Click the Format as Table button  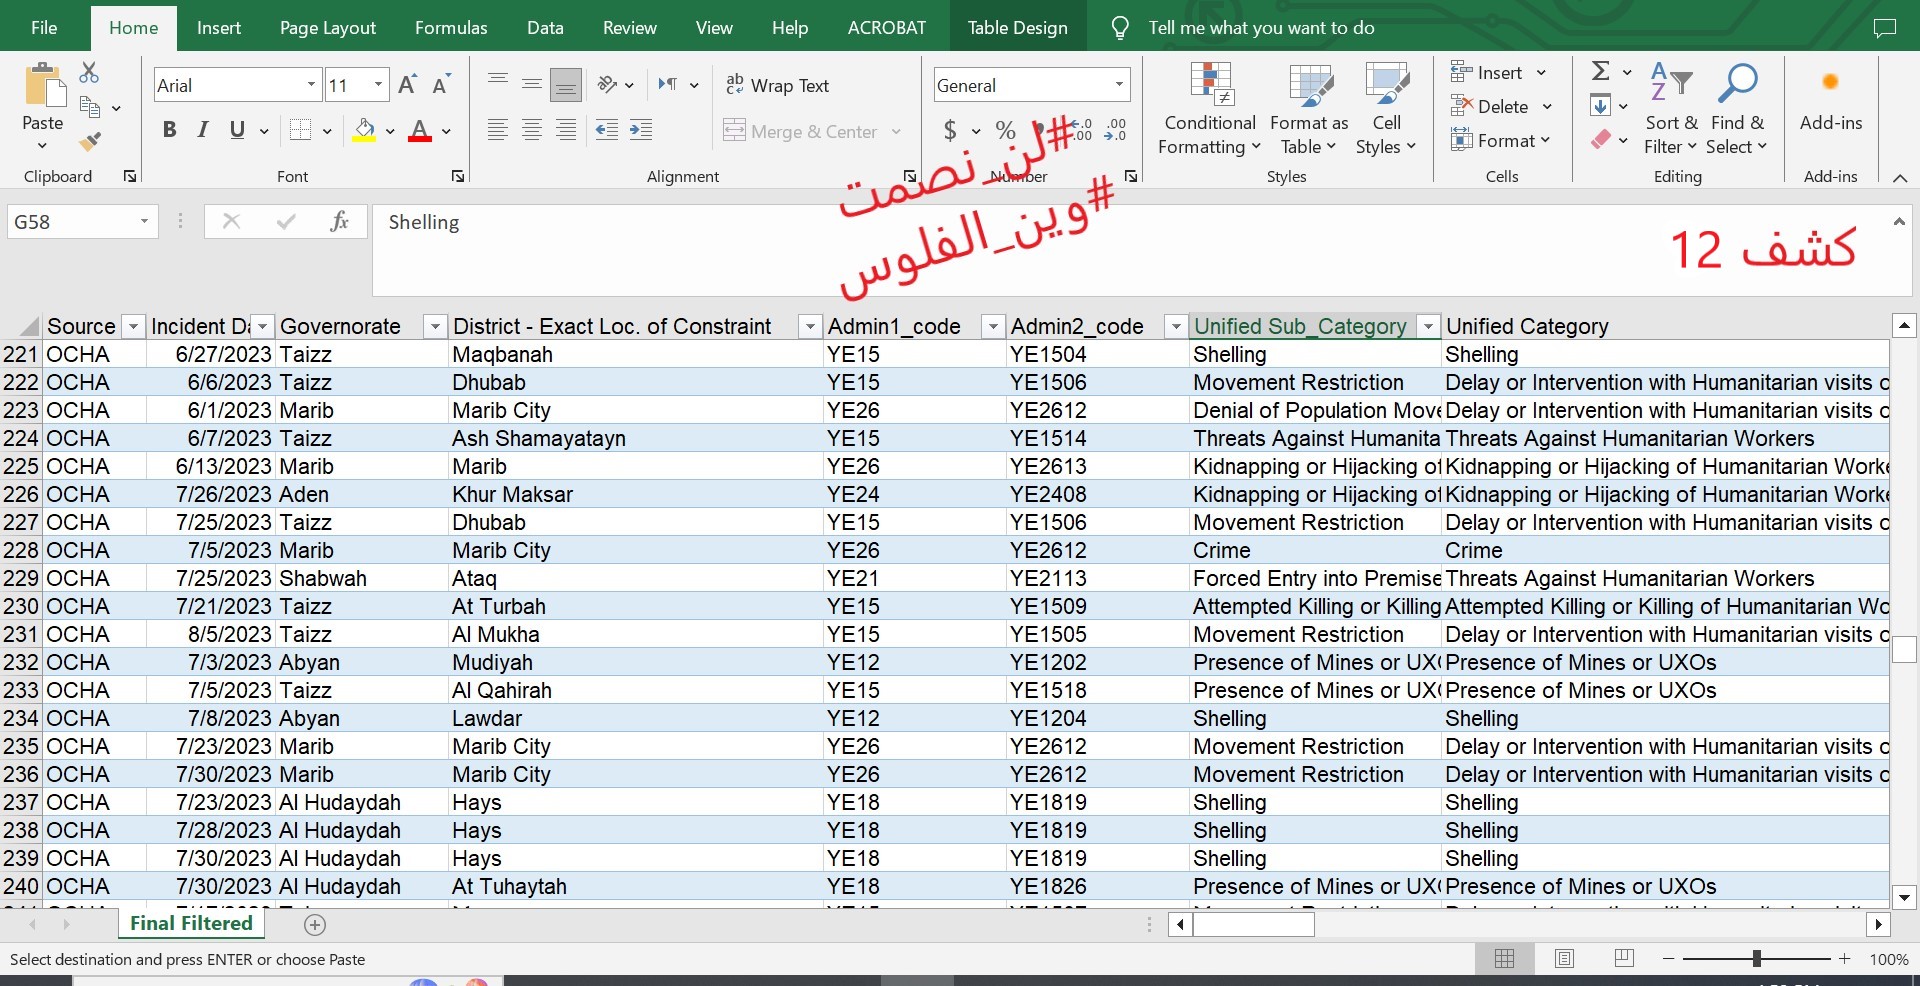tap(1308, 108)
